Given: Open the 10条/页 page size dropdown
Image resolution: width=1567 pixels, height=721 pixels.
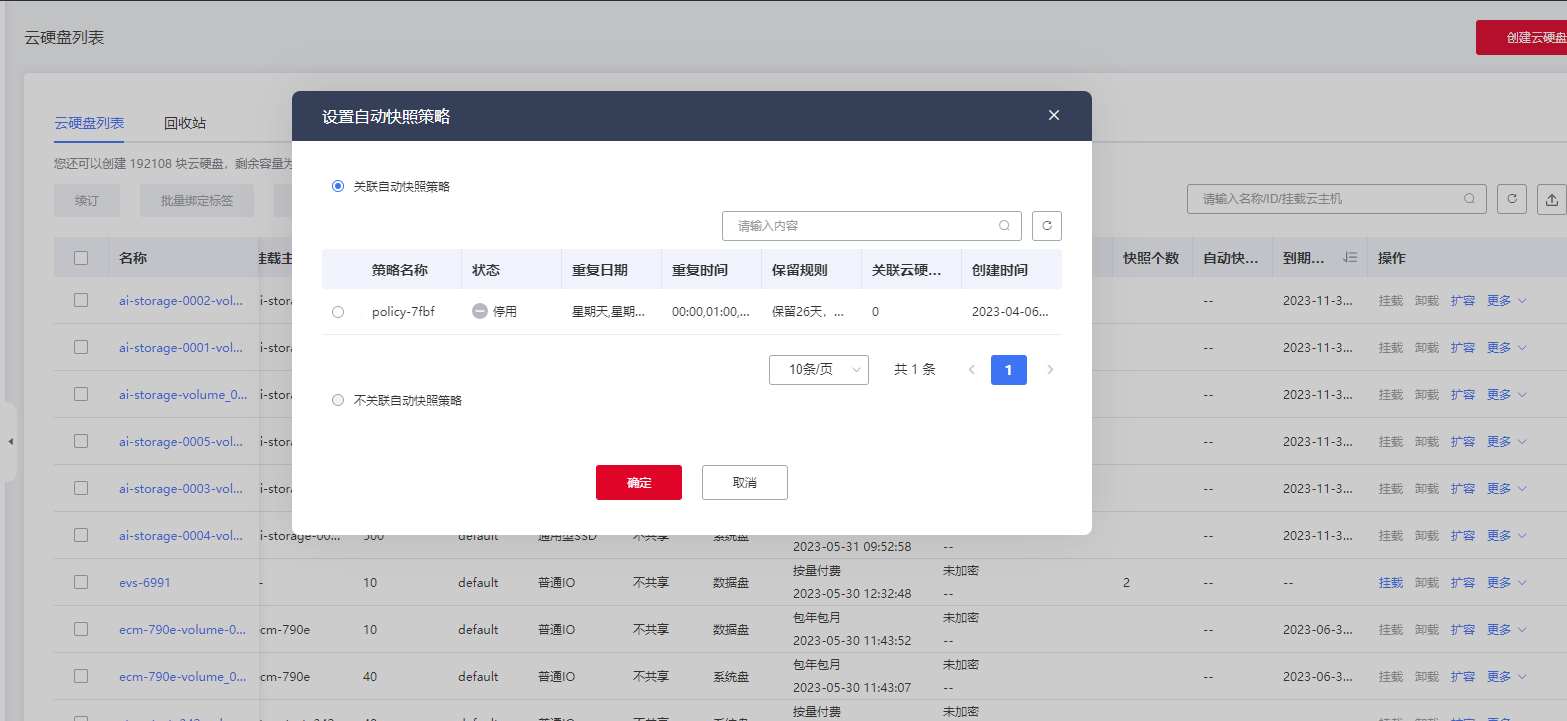Looking at the screenshot, I should coord(819,370).
